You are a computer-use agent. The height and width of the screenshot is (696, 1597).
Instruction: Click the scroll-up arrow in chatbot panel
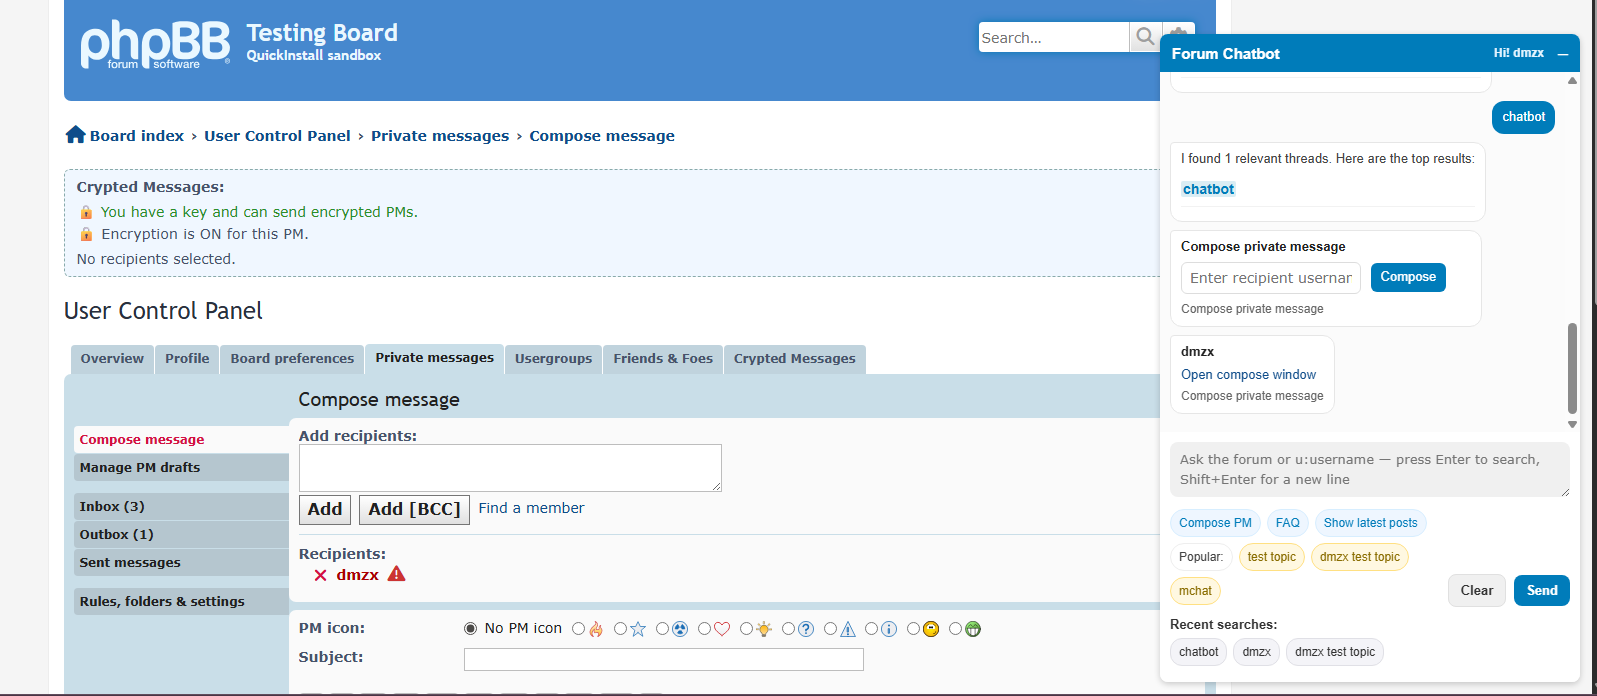(1572, 81)
